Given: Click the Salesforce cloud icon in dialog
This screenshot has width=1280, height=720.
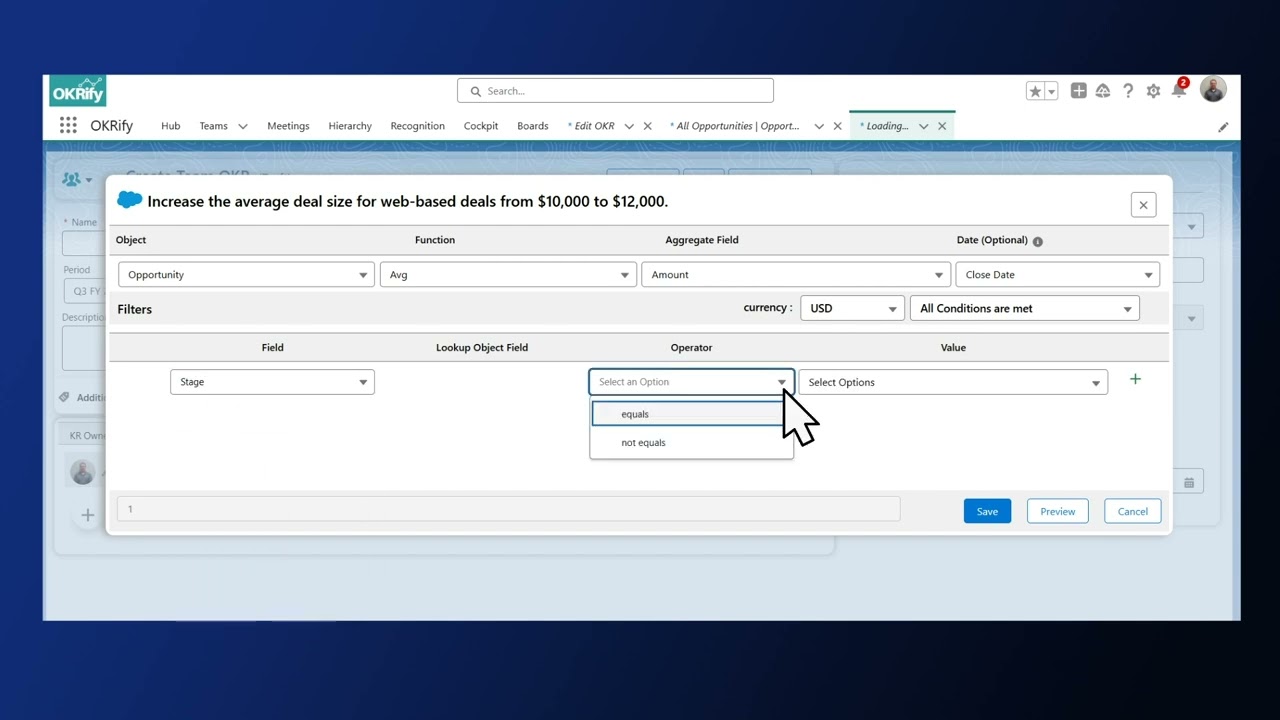Looking at the screenshot, I should (x=130, y=200).
